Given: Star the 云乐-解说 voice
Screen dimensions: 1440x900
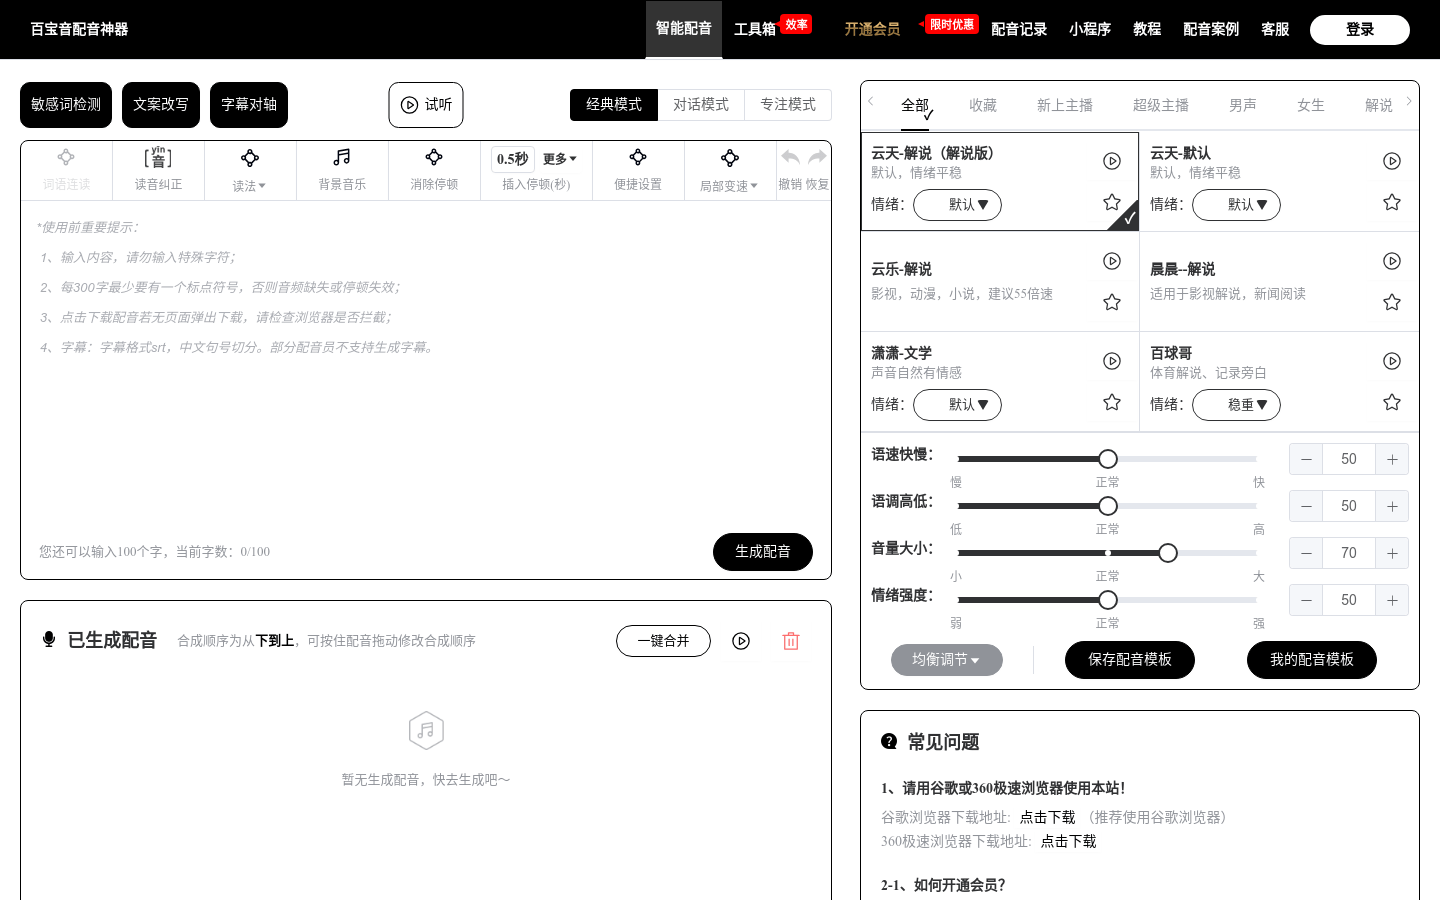Looking at the screenshot, I should (x=1112, y=302).
